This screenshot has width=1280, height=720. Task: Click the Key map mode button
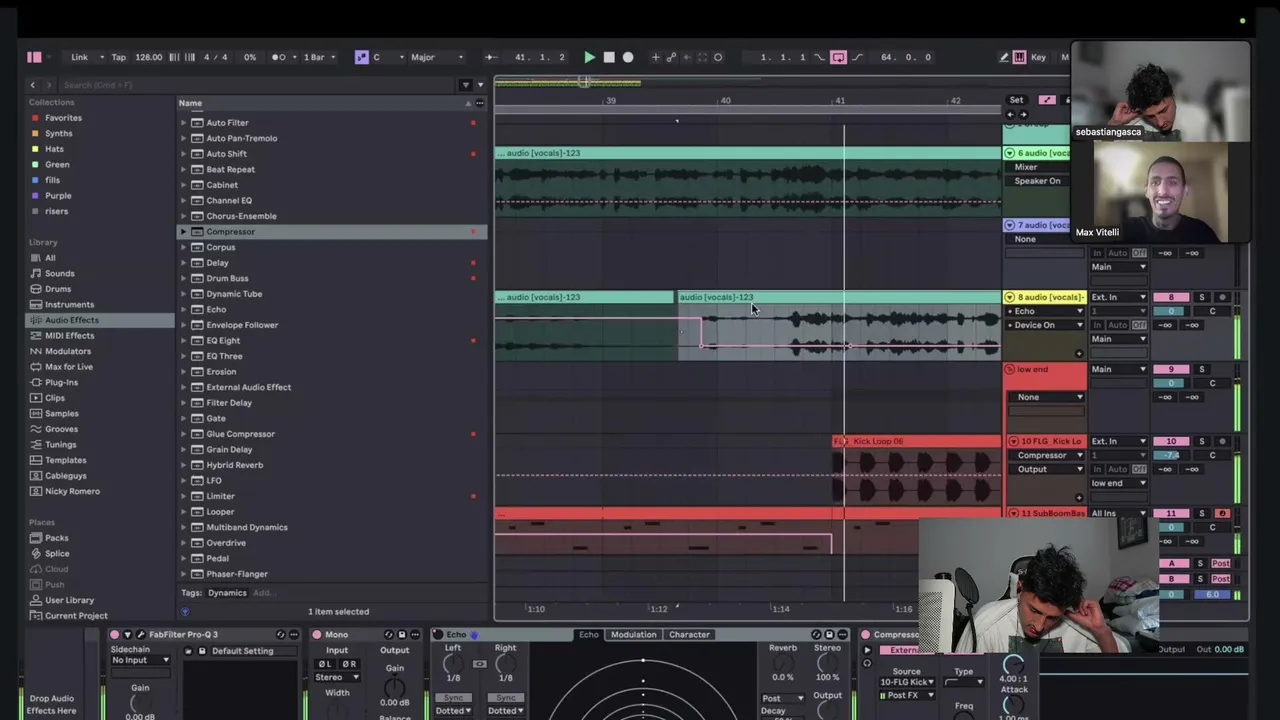(1038, 57)
